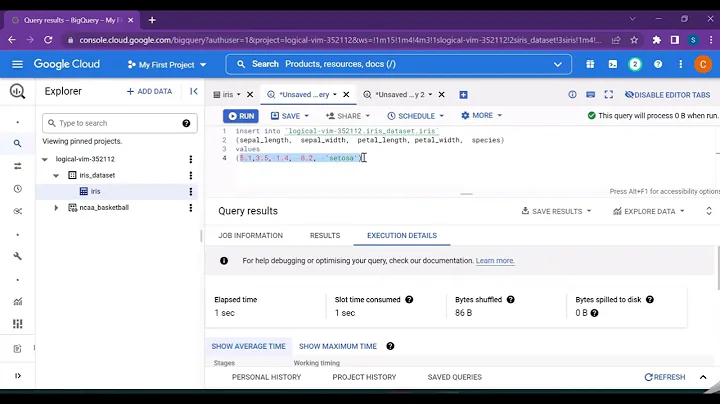Open PROJECT HISTORY tab

click(364, 377)
